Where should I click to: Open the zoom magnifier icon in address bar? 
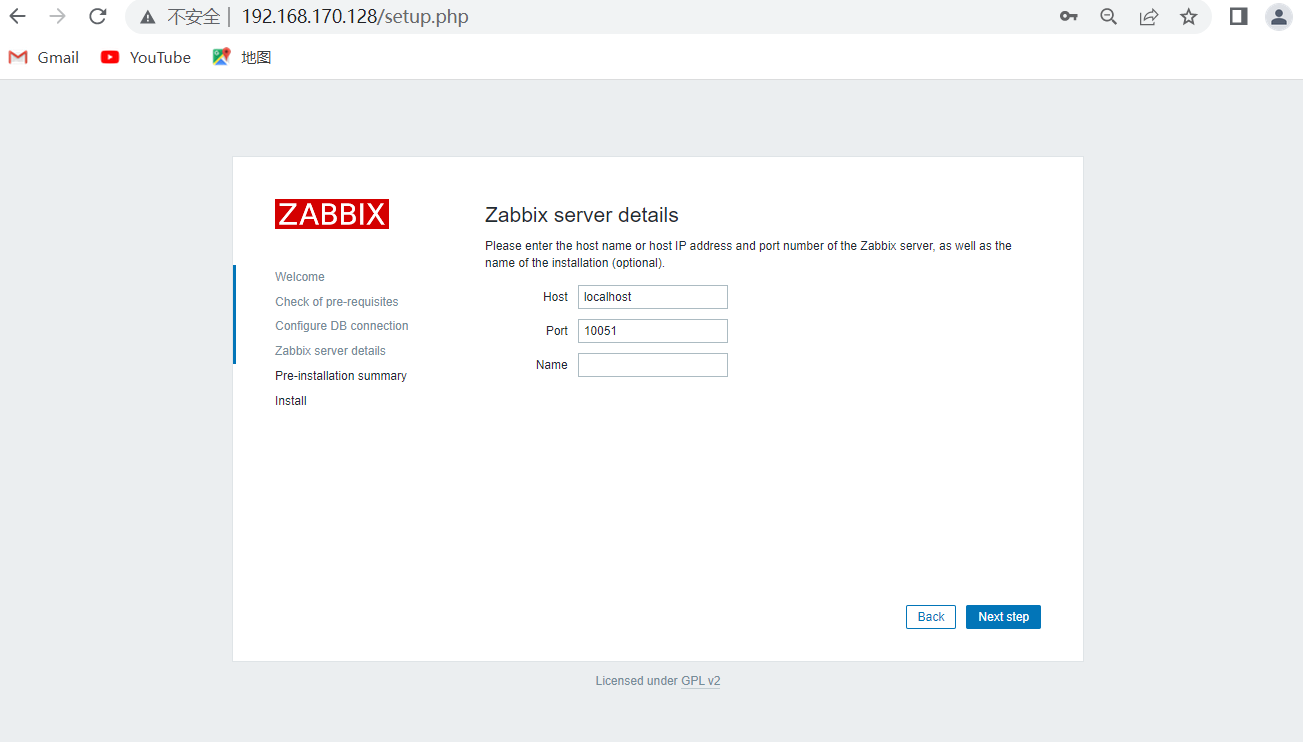pos(1109,16)
